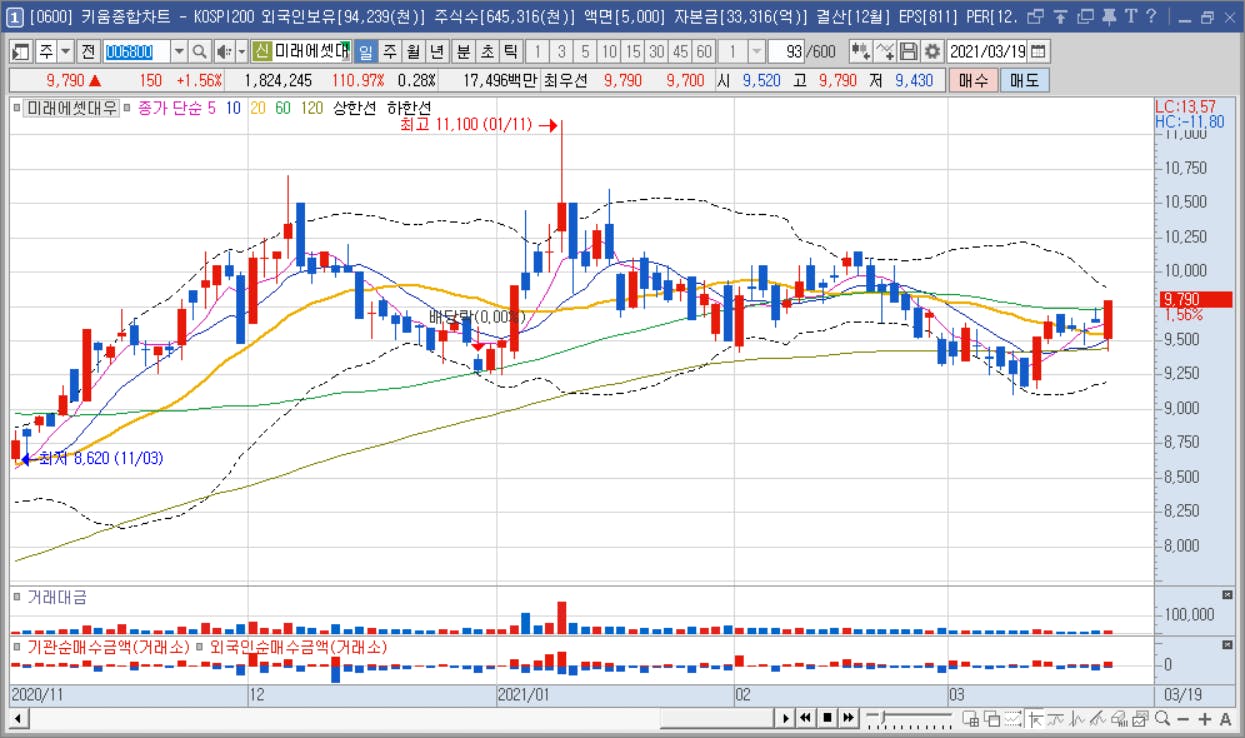Expand the minute interval dropdown arrow

(757, 52)
